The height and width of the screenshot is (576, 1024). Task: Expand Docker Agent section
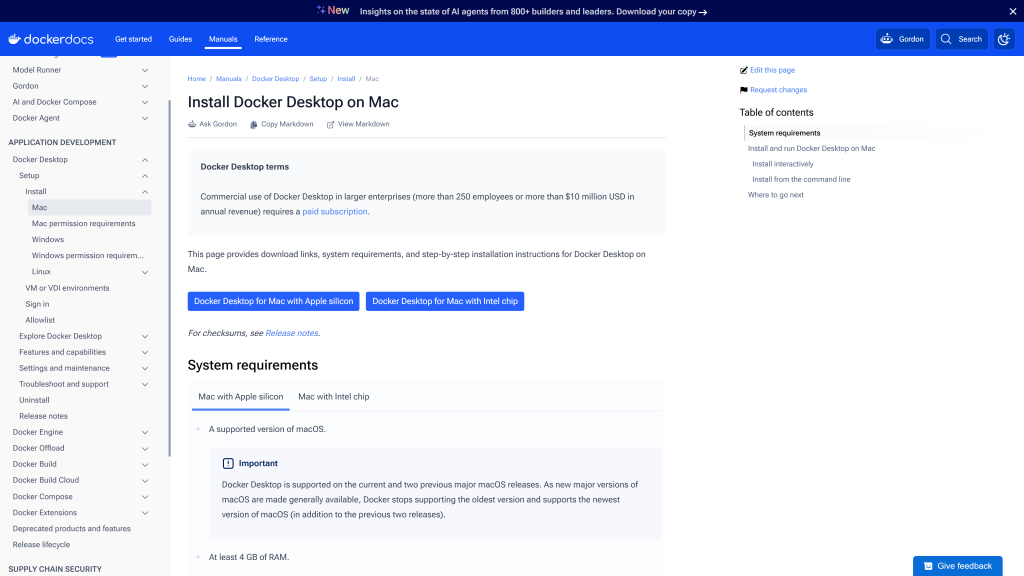click(145, 118)
